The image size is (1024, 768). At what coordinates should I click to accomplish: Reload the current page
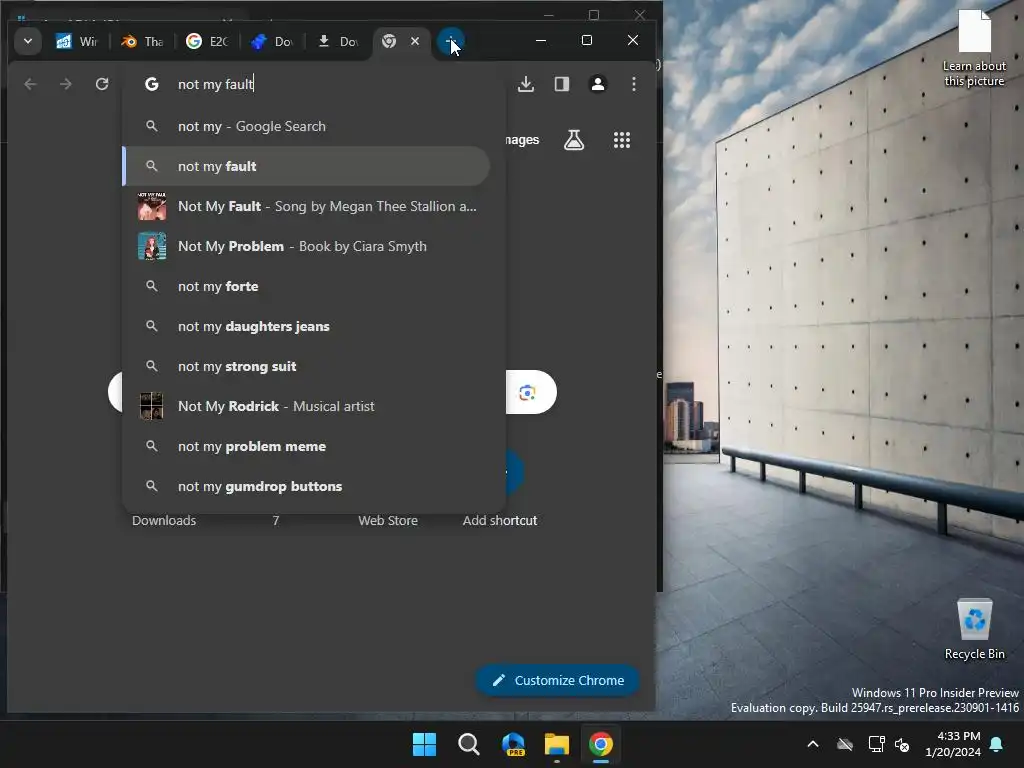(x=102, y=84)
